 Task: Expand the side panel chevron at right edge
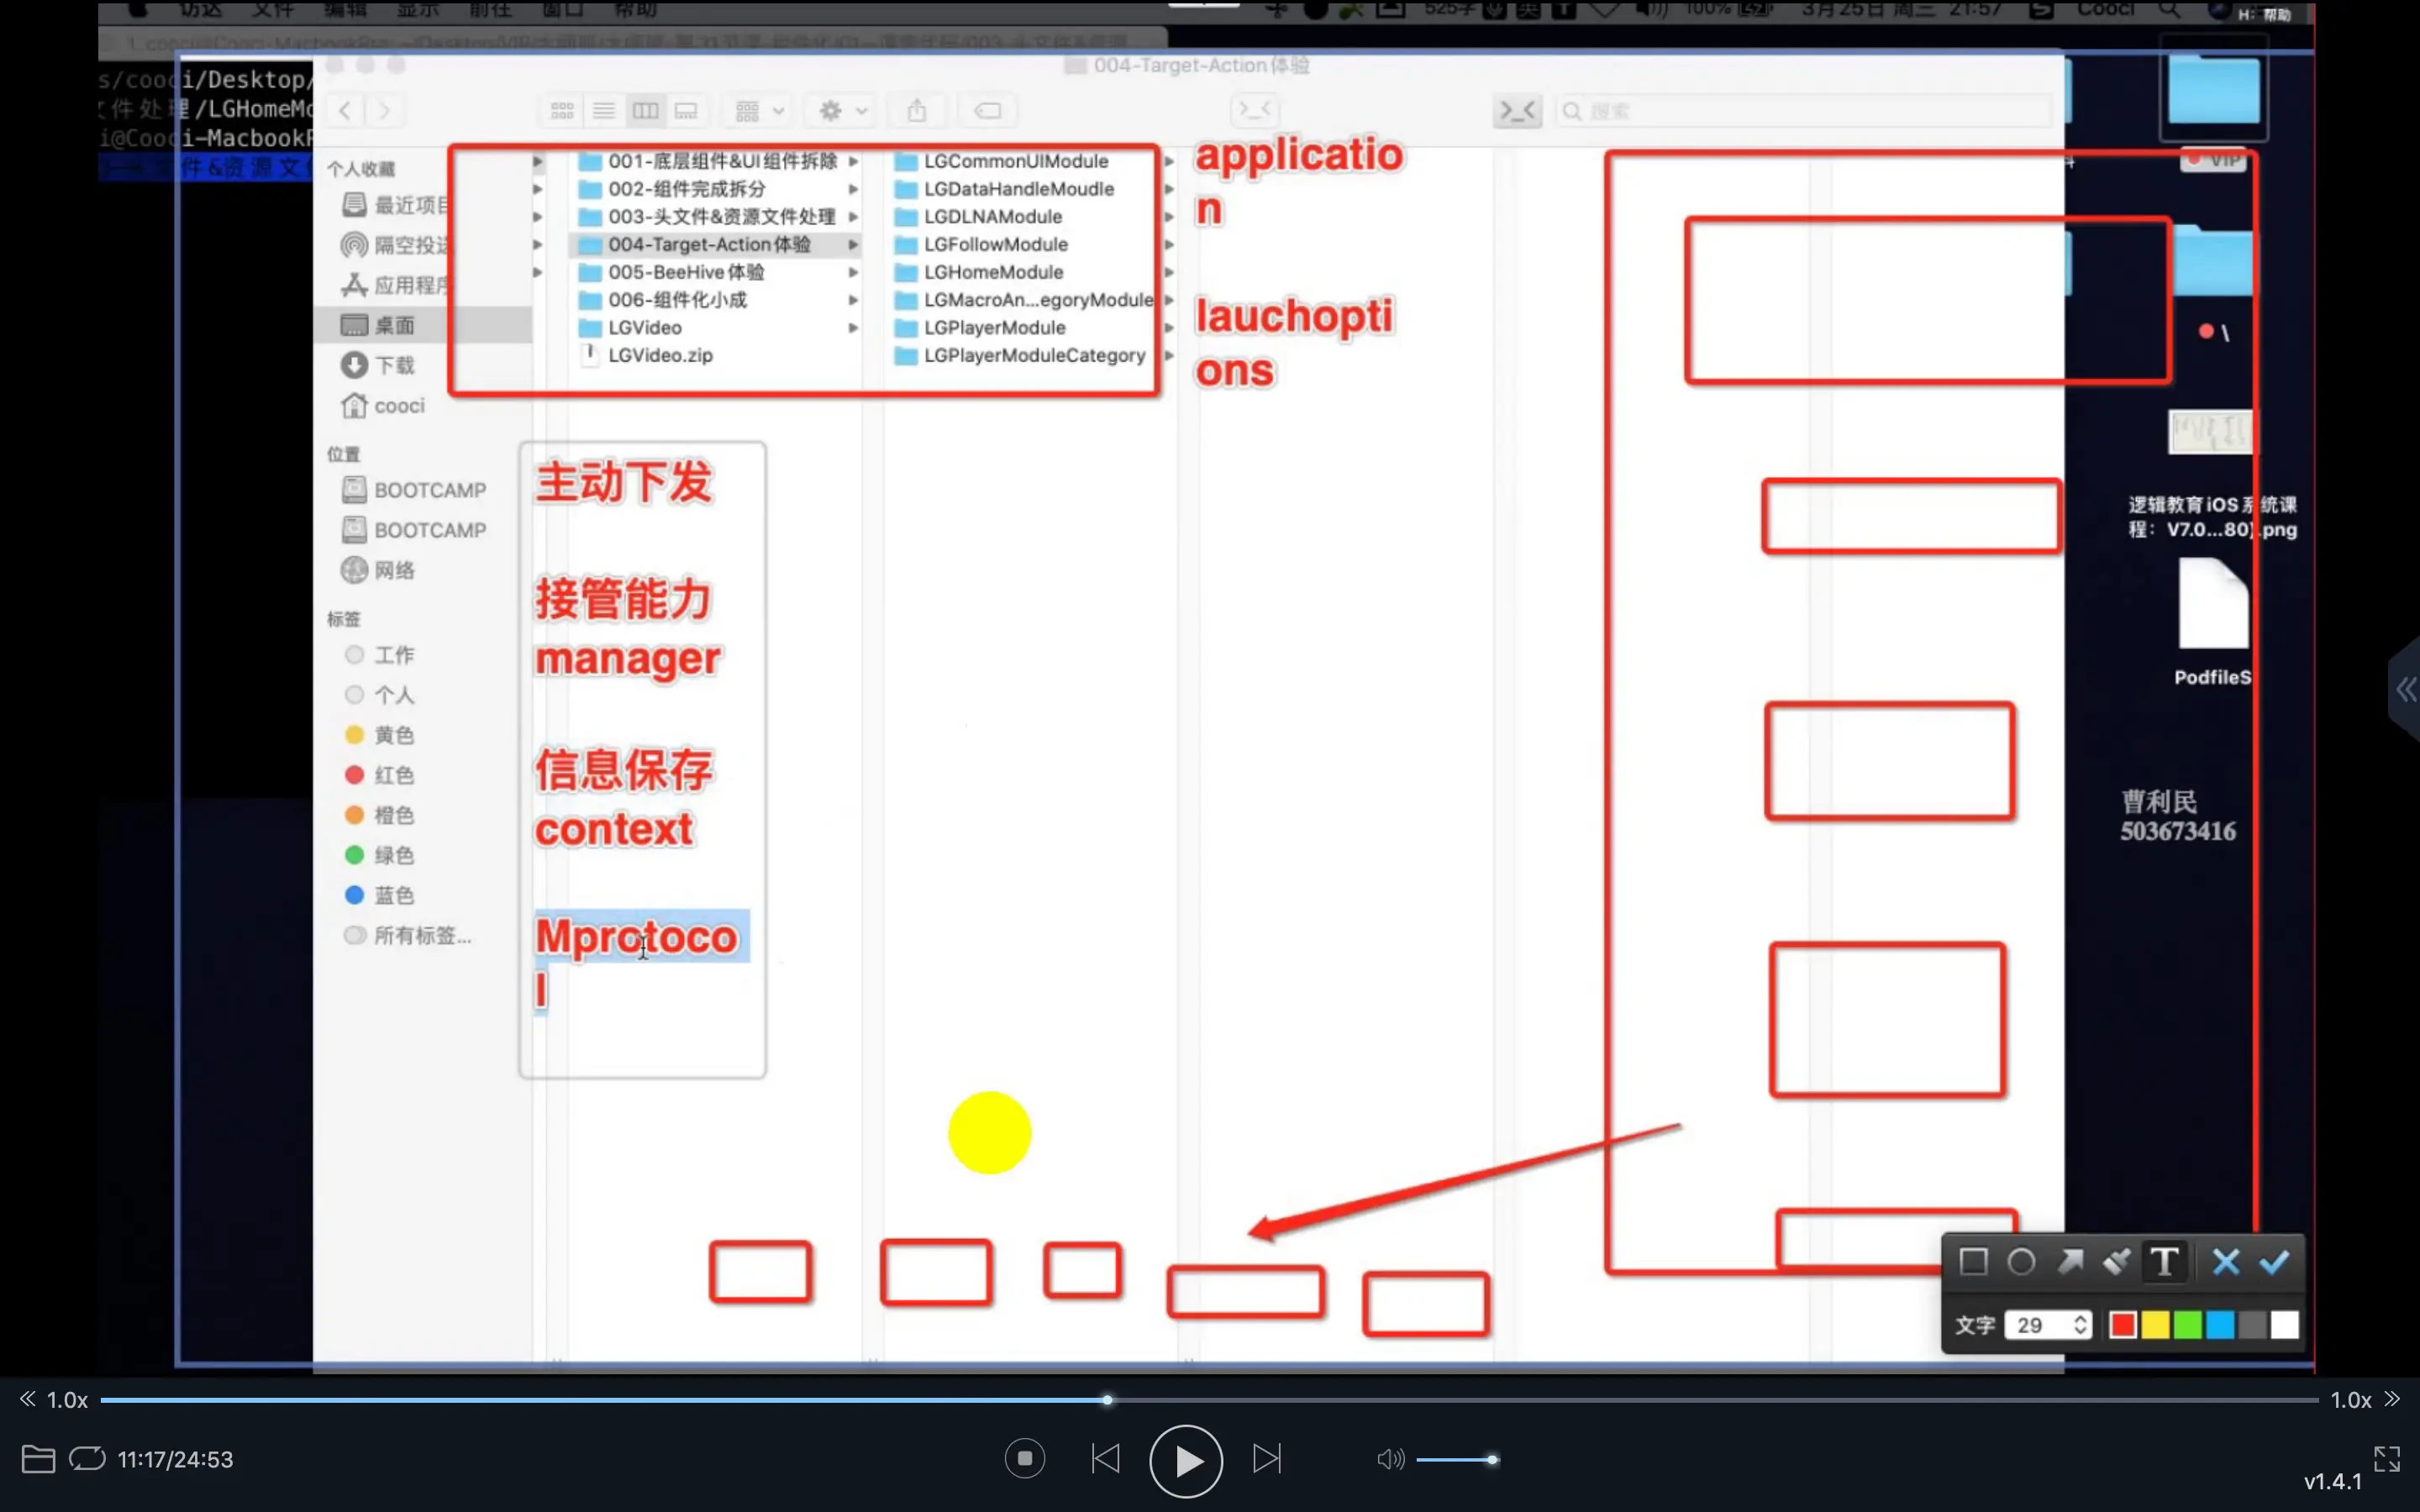2405,689
